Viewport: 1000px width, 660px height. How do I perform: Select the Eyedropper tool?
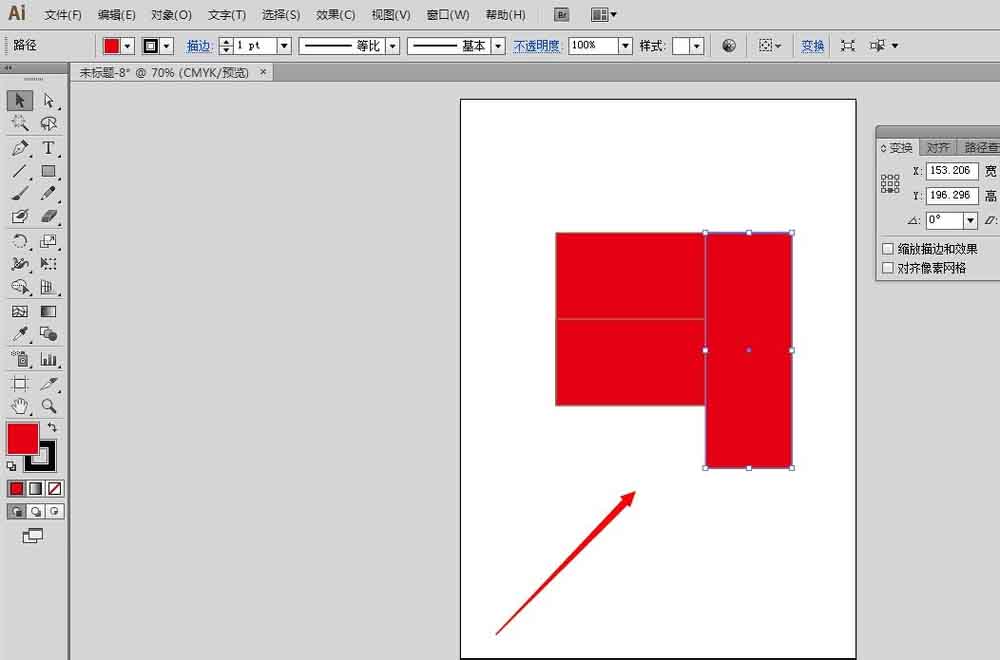(x=20, y=334)
